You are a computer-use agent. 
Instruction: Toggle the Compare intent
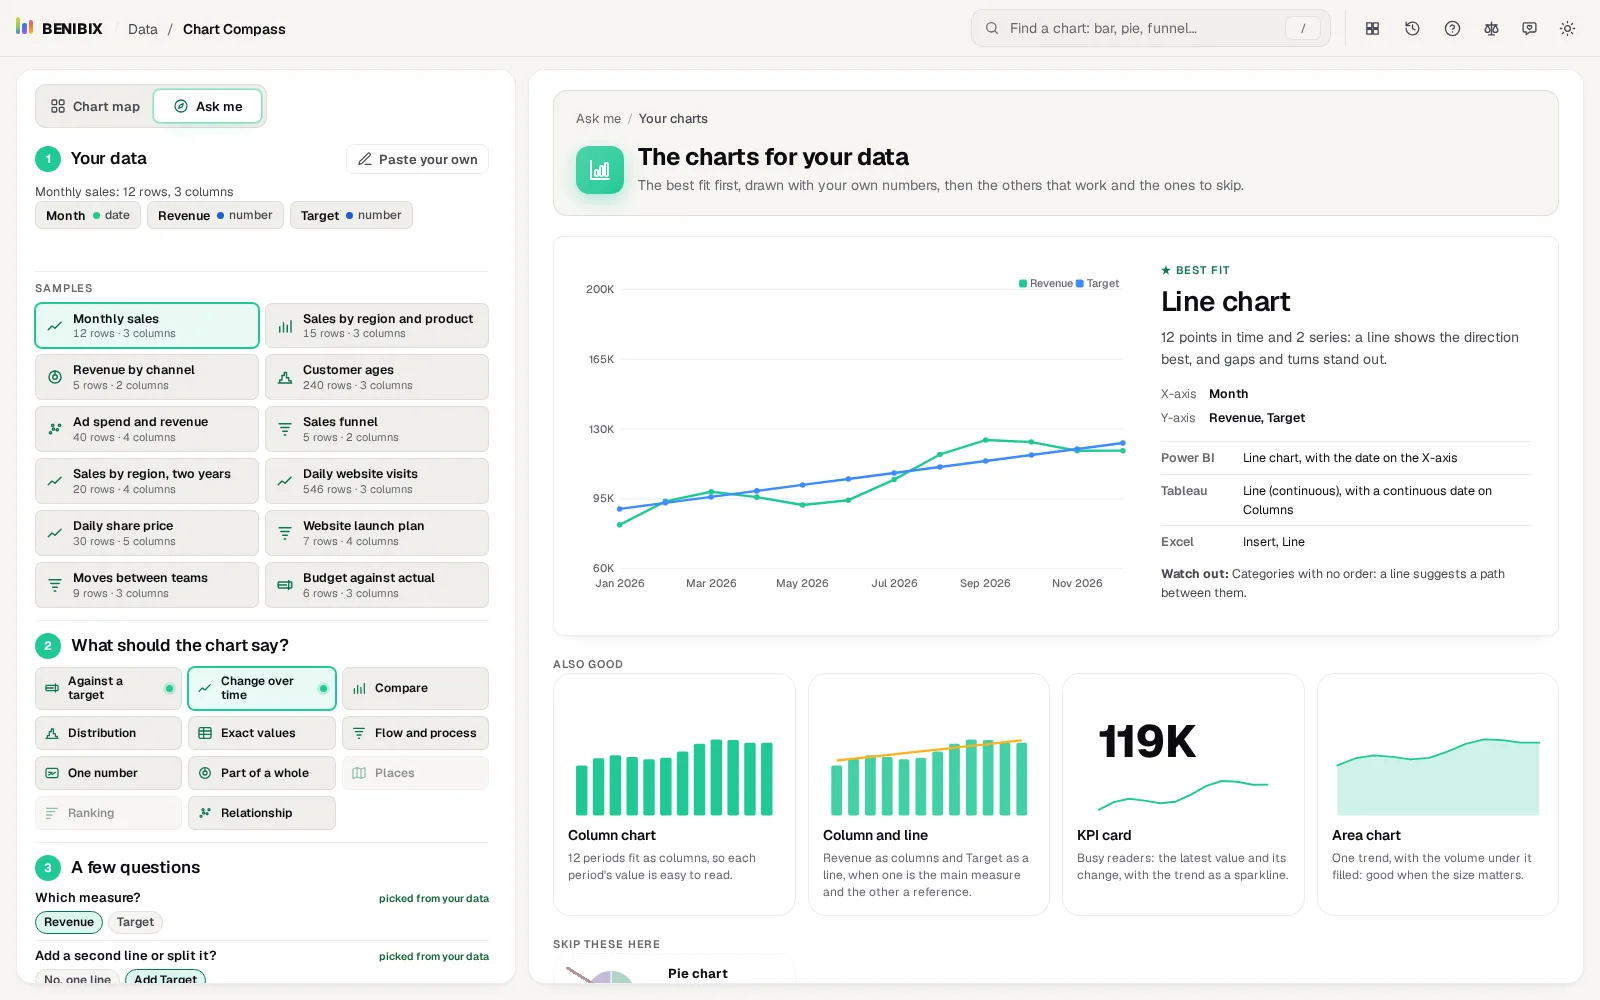tap(415, 688)
